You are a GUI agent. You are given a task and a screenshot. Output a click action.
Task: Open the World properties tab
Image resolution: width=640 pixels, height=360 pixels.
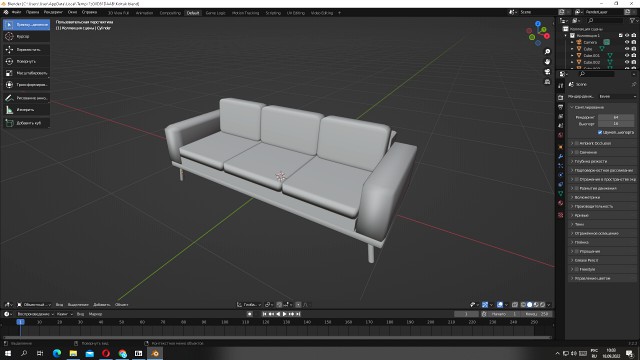[x=560, y=135]
